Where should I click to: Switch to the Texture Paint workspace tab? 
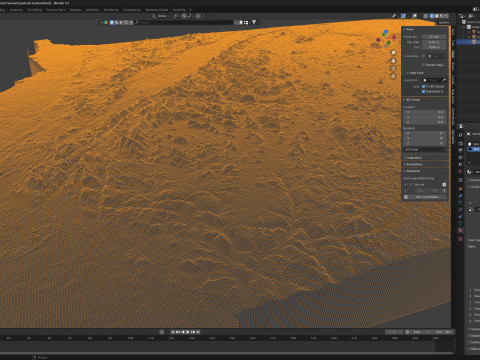[x=56, y=10]
